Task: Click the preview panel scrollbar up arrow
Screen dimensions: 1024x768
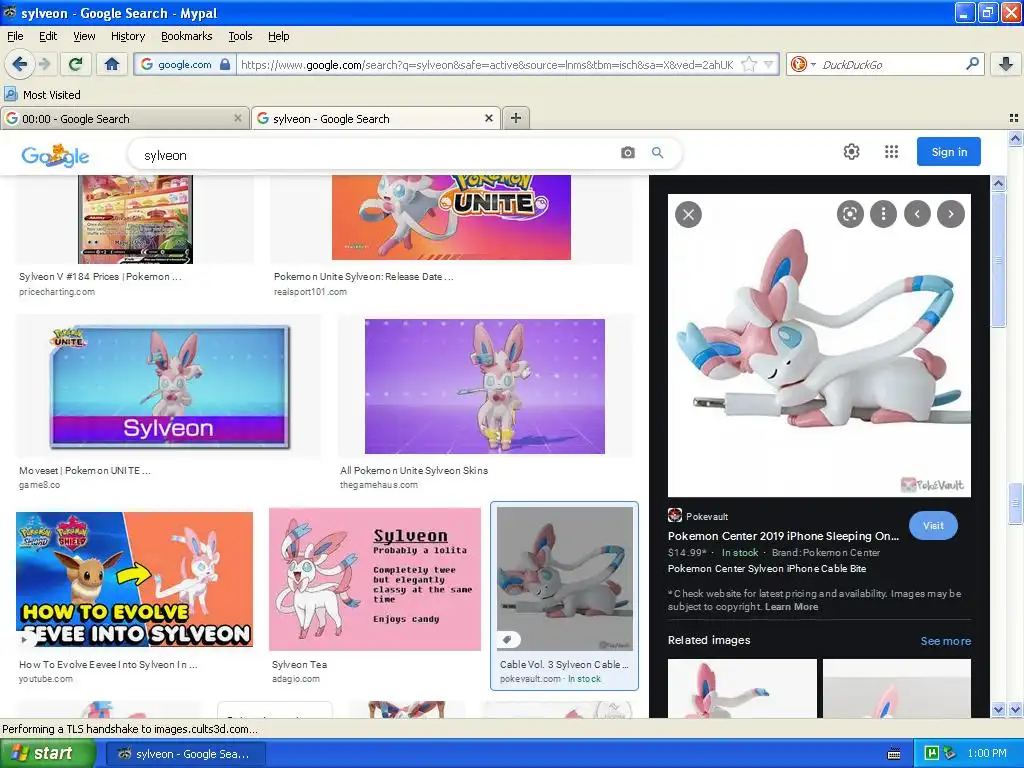Action: 999,184
